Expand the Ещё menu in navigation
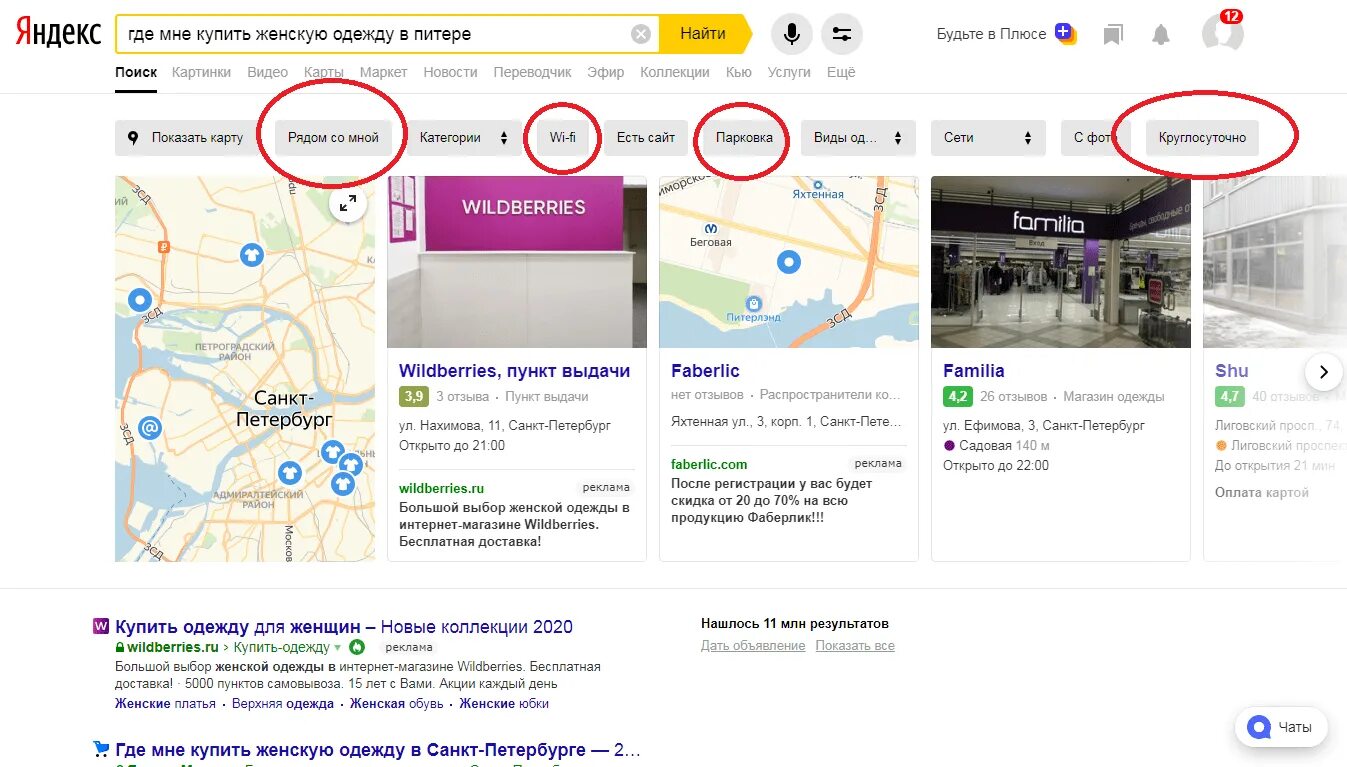 [x=841, y=72]
